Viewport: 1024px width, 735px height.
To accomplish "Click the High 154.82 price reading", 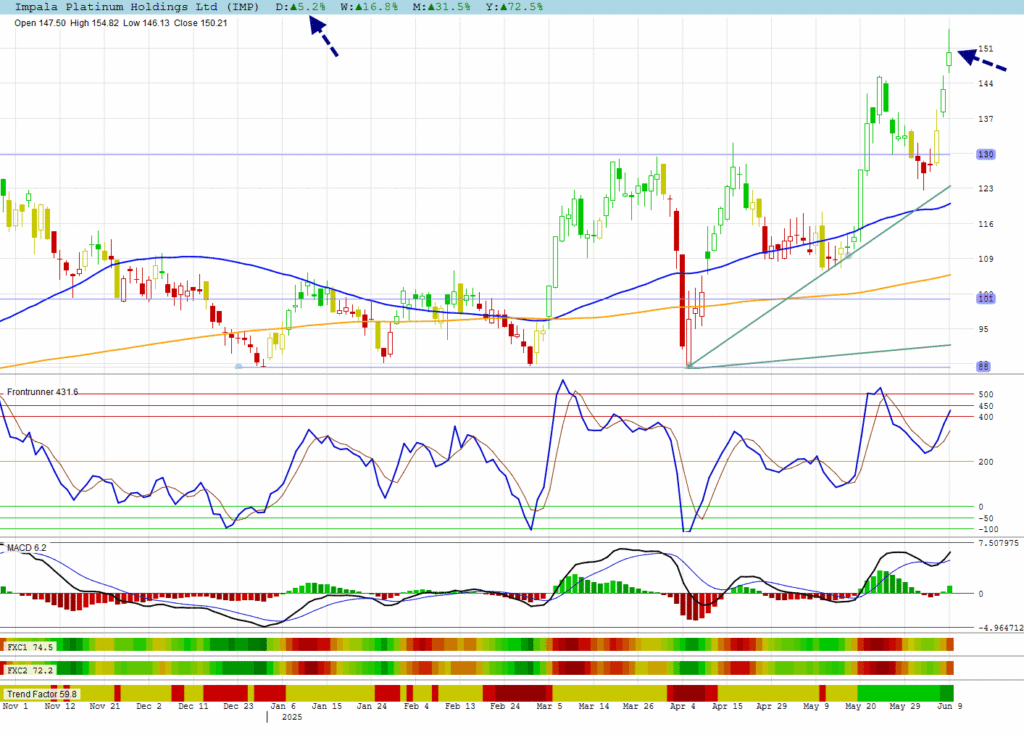I will coord(94,23).
